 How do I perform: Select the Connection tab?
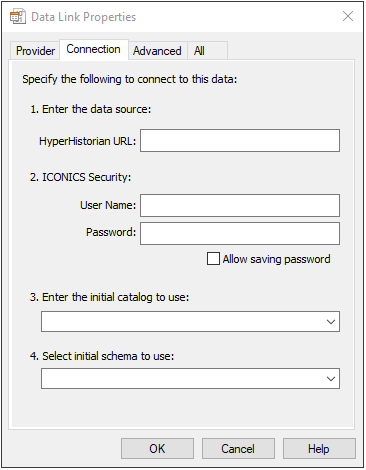[94, 49]
